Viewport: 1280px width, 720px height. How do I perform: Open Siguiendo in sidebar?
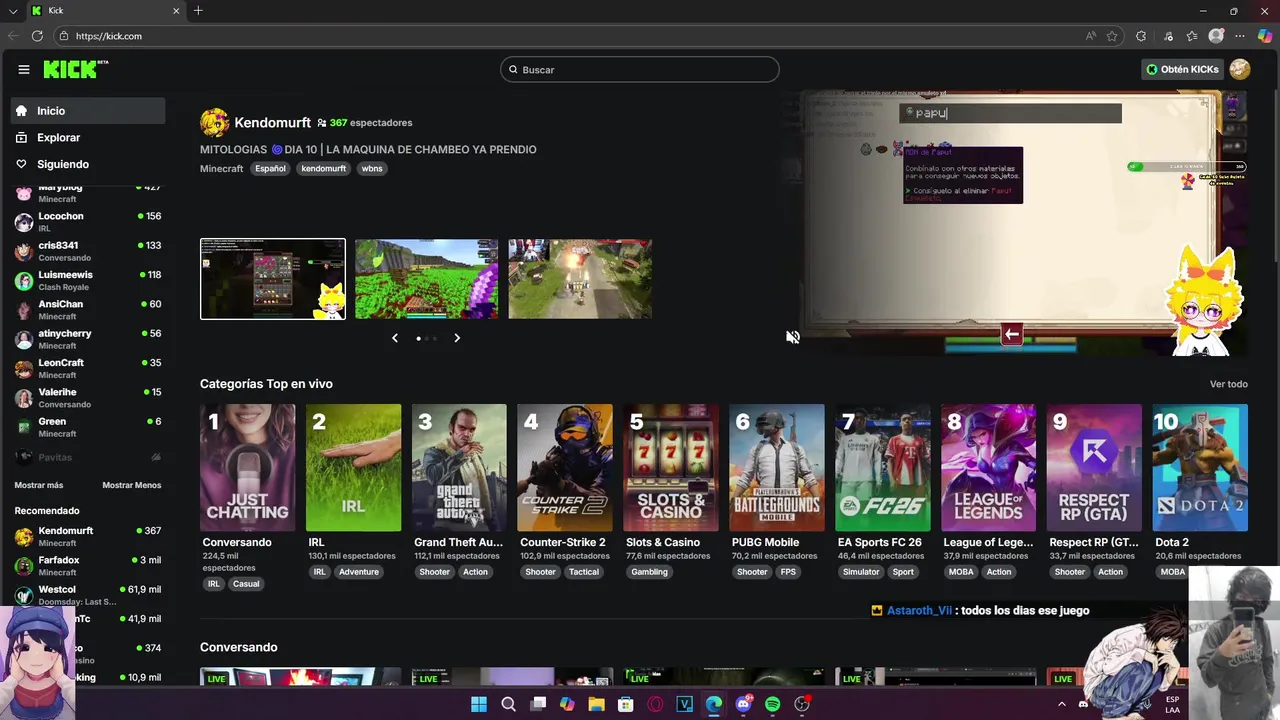click(x=88, y=164)
